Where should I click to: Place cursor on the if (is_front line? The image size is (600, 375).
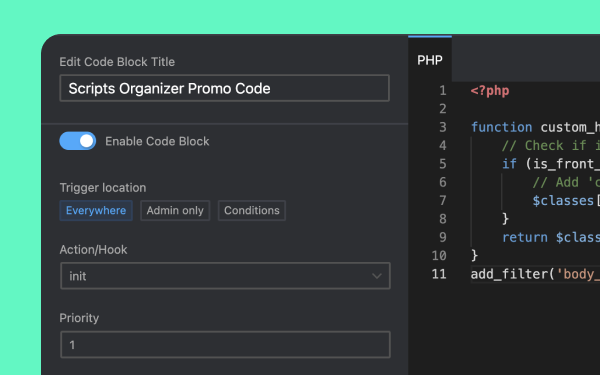(x=551, y=164)
